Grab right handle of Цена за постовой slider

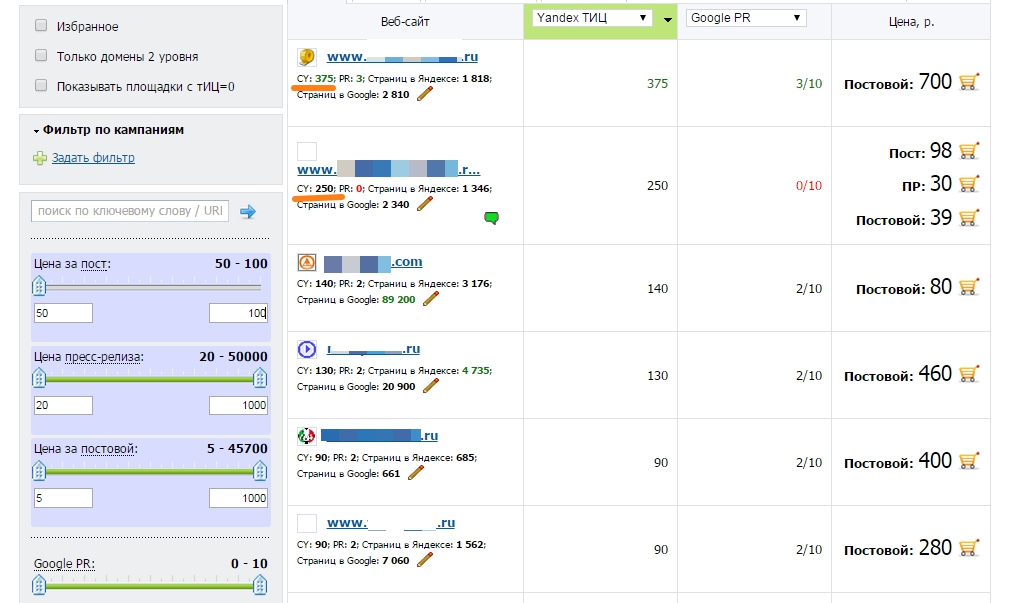[x=260, y=471]
